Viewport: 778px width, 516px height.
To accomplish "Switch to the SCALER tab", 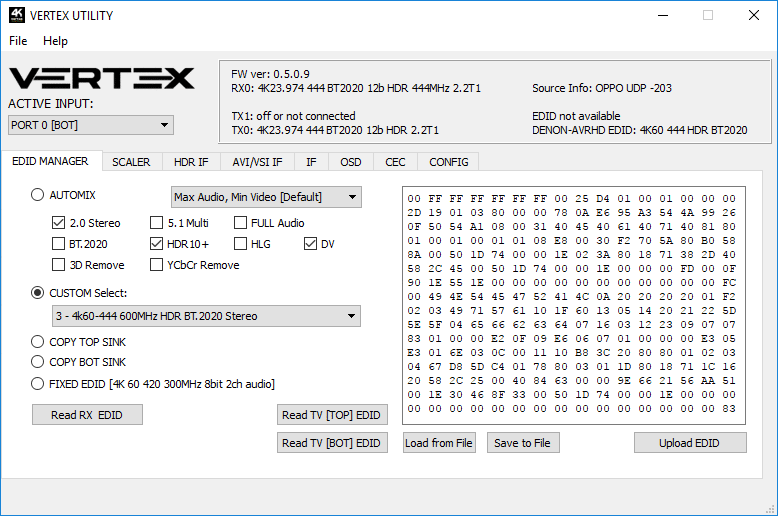I will 131,162.
